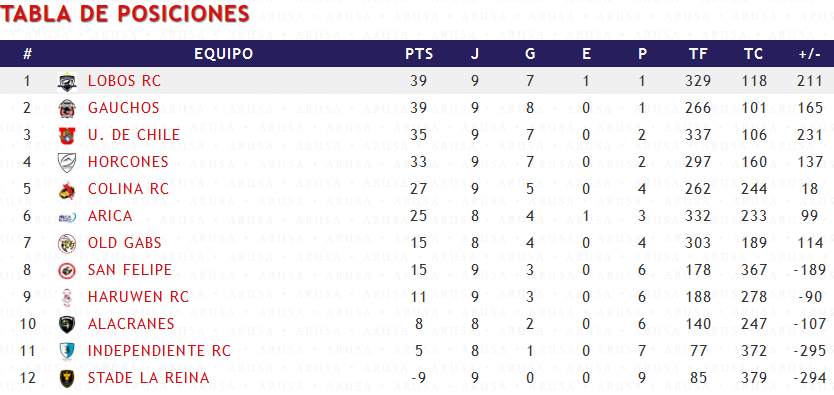Click the +/- column header
The height and width of the screenshot is (395, 834).
click(810, 54)
